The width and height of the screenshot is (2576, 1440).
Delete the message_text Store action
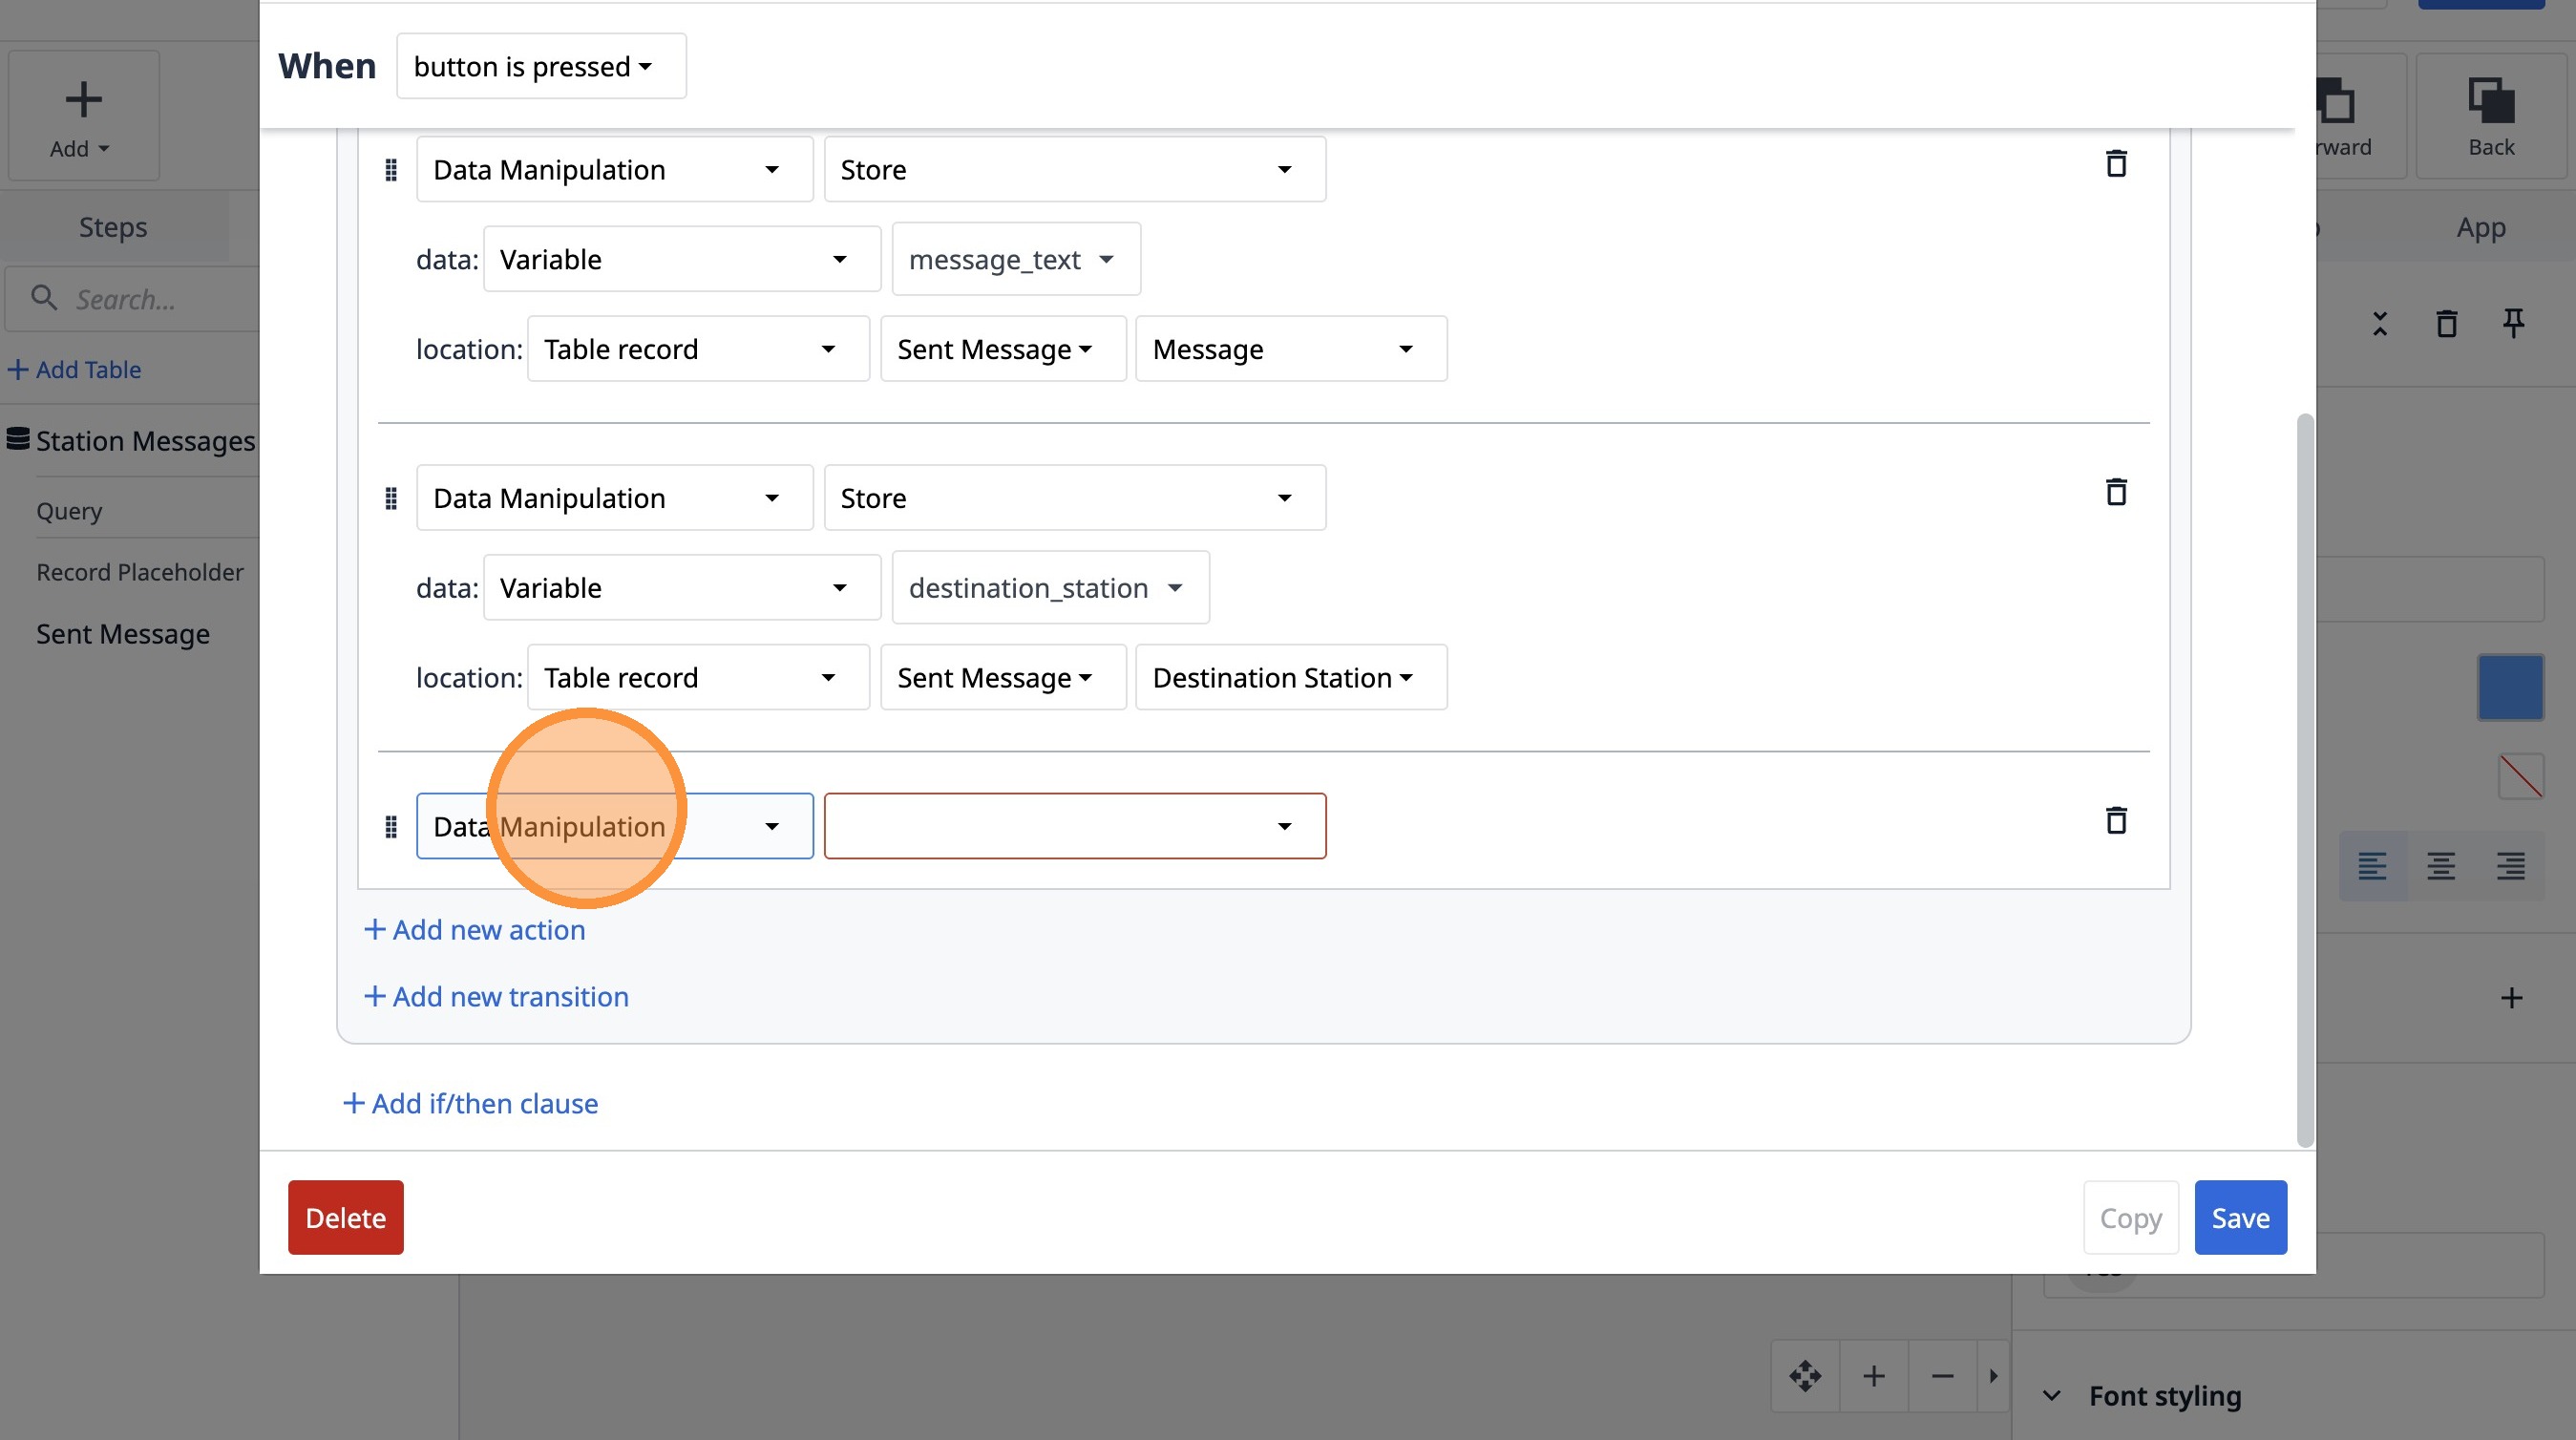[x=2115, y=164]
